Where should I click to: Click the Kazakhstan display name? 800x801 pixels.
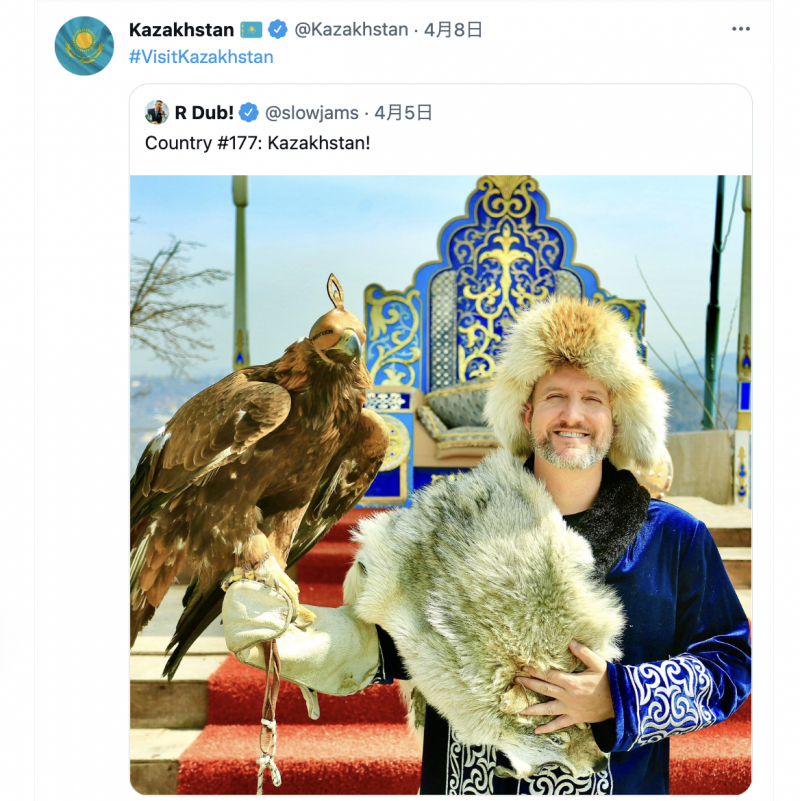181,30
